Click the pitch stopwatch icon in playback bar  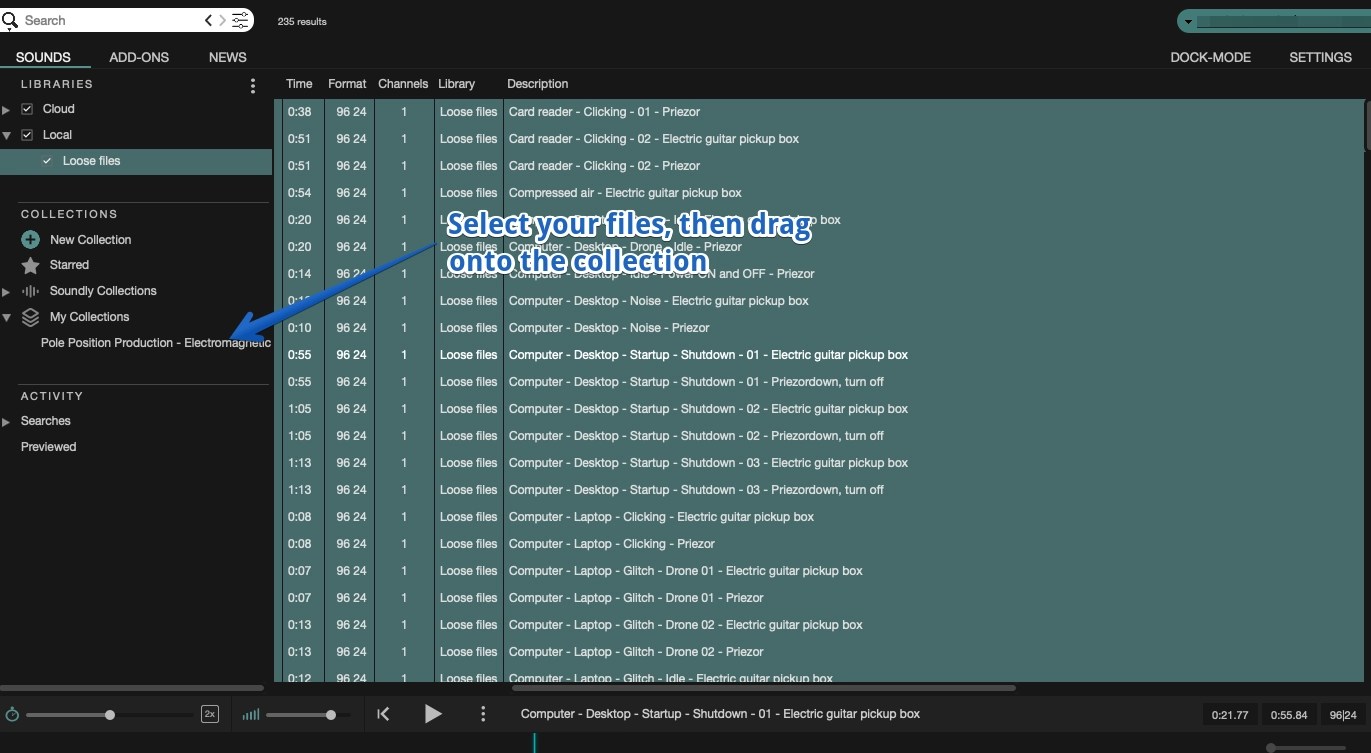click(x=12, y=714)
